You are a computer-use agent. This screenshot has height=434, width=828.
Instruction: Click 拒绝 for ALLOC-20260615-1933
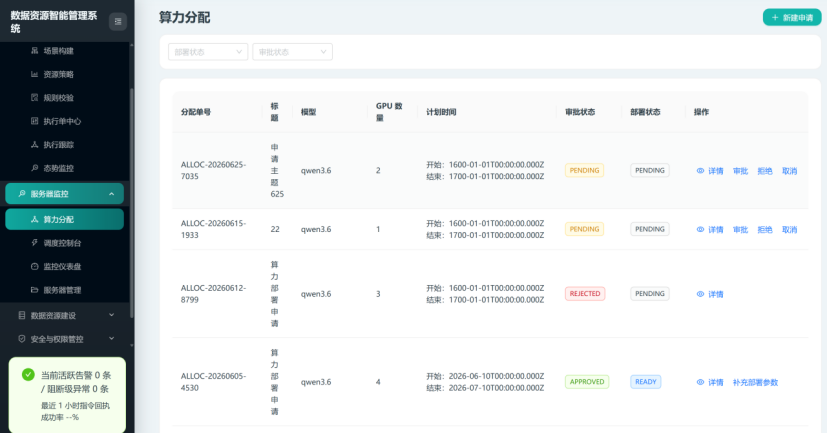tap(765, 230)
